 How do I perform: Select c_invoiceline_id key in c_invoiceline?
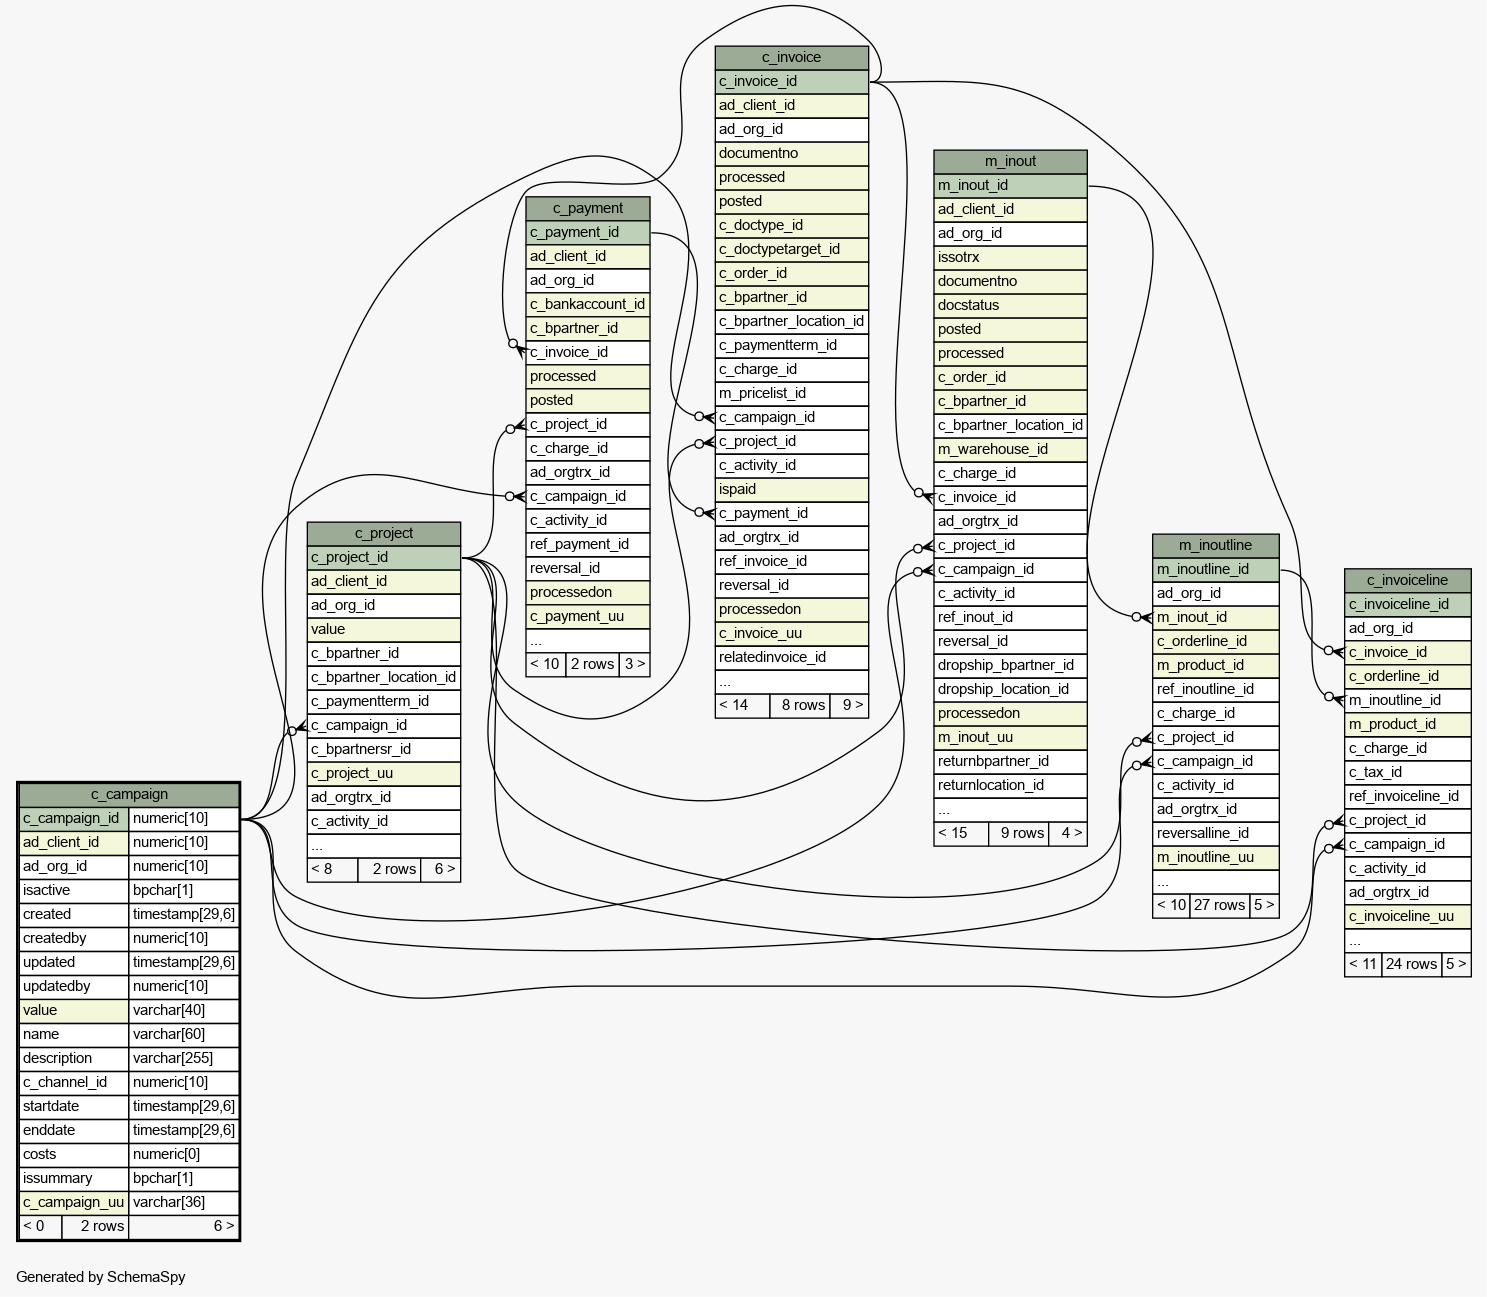(x=1407, y=604)
